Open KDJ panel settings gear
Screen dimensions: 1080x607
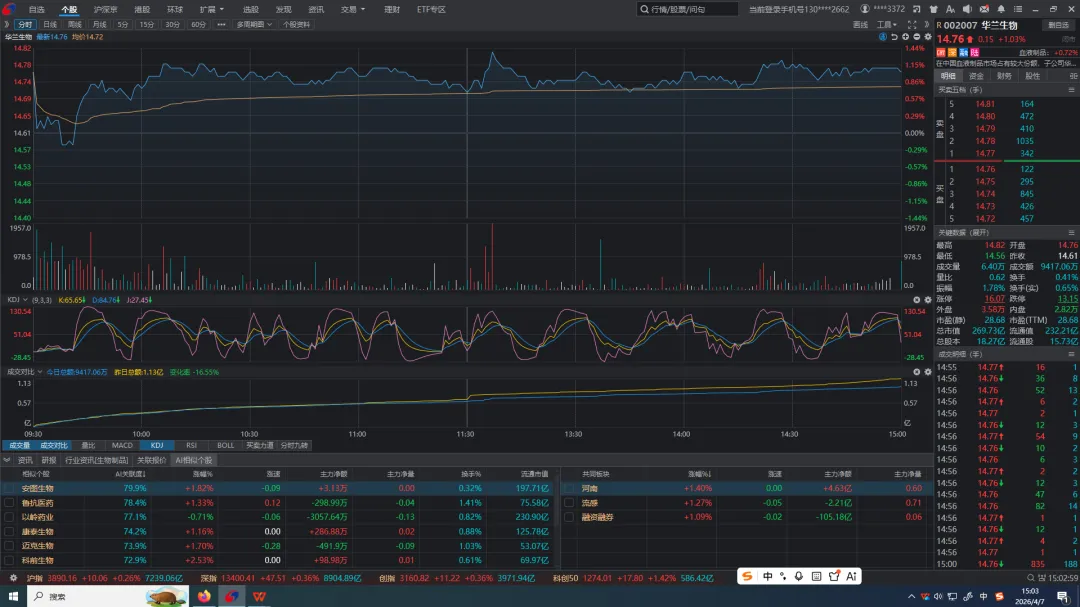[928, 300]
